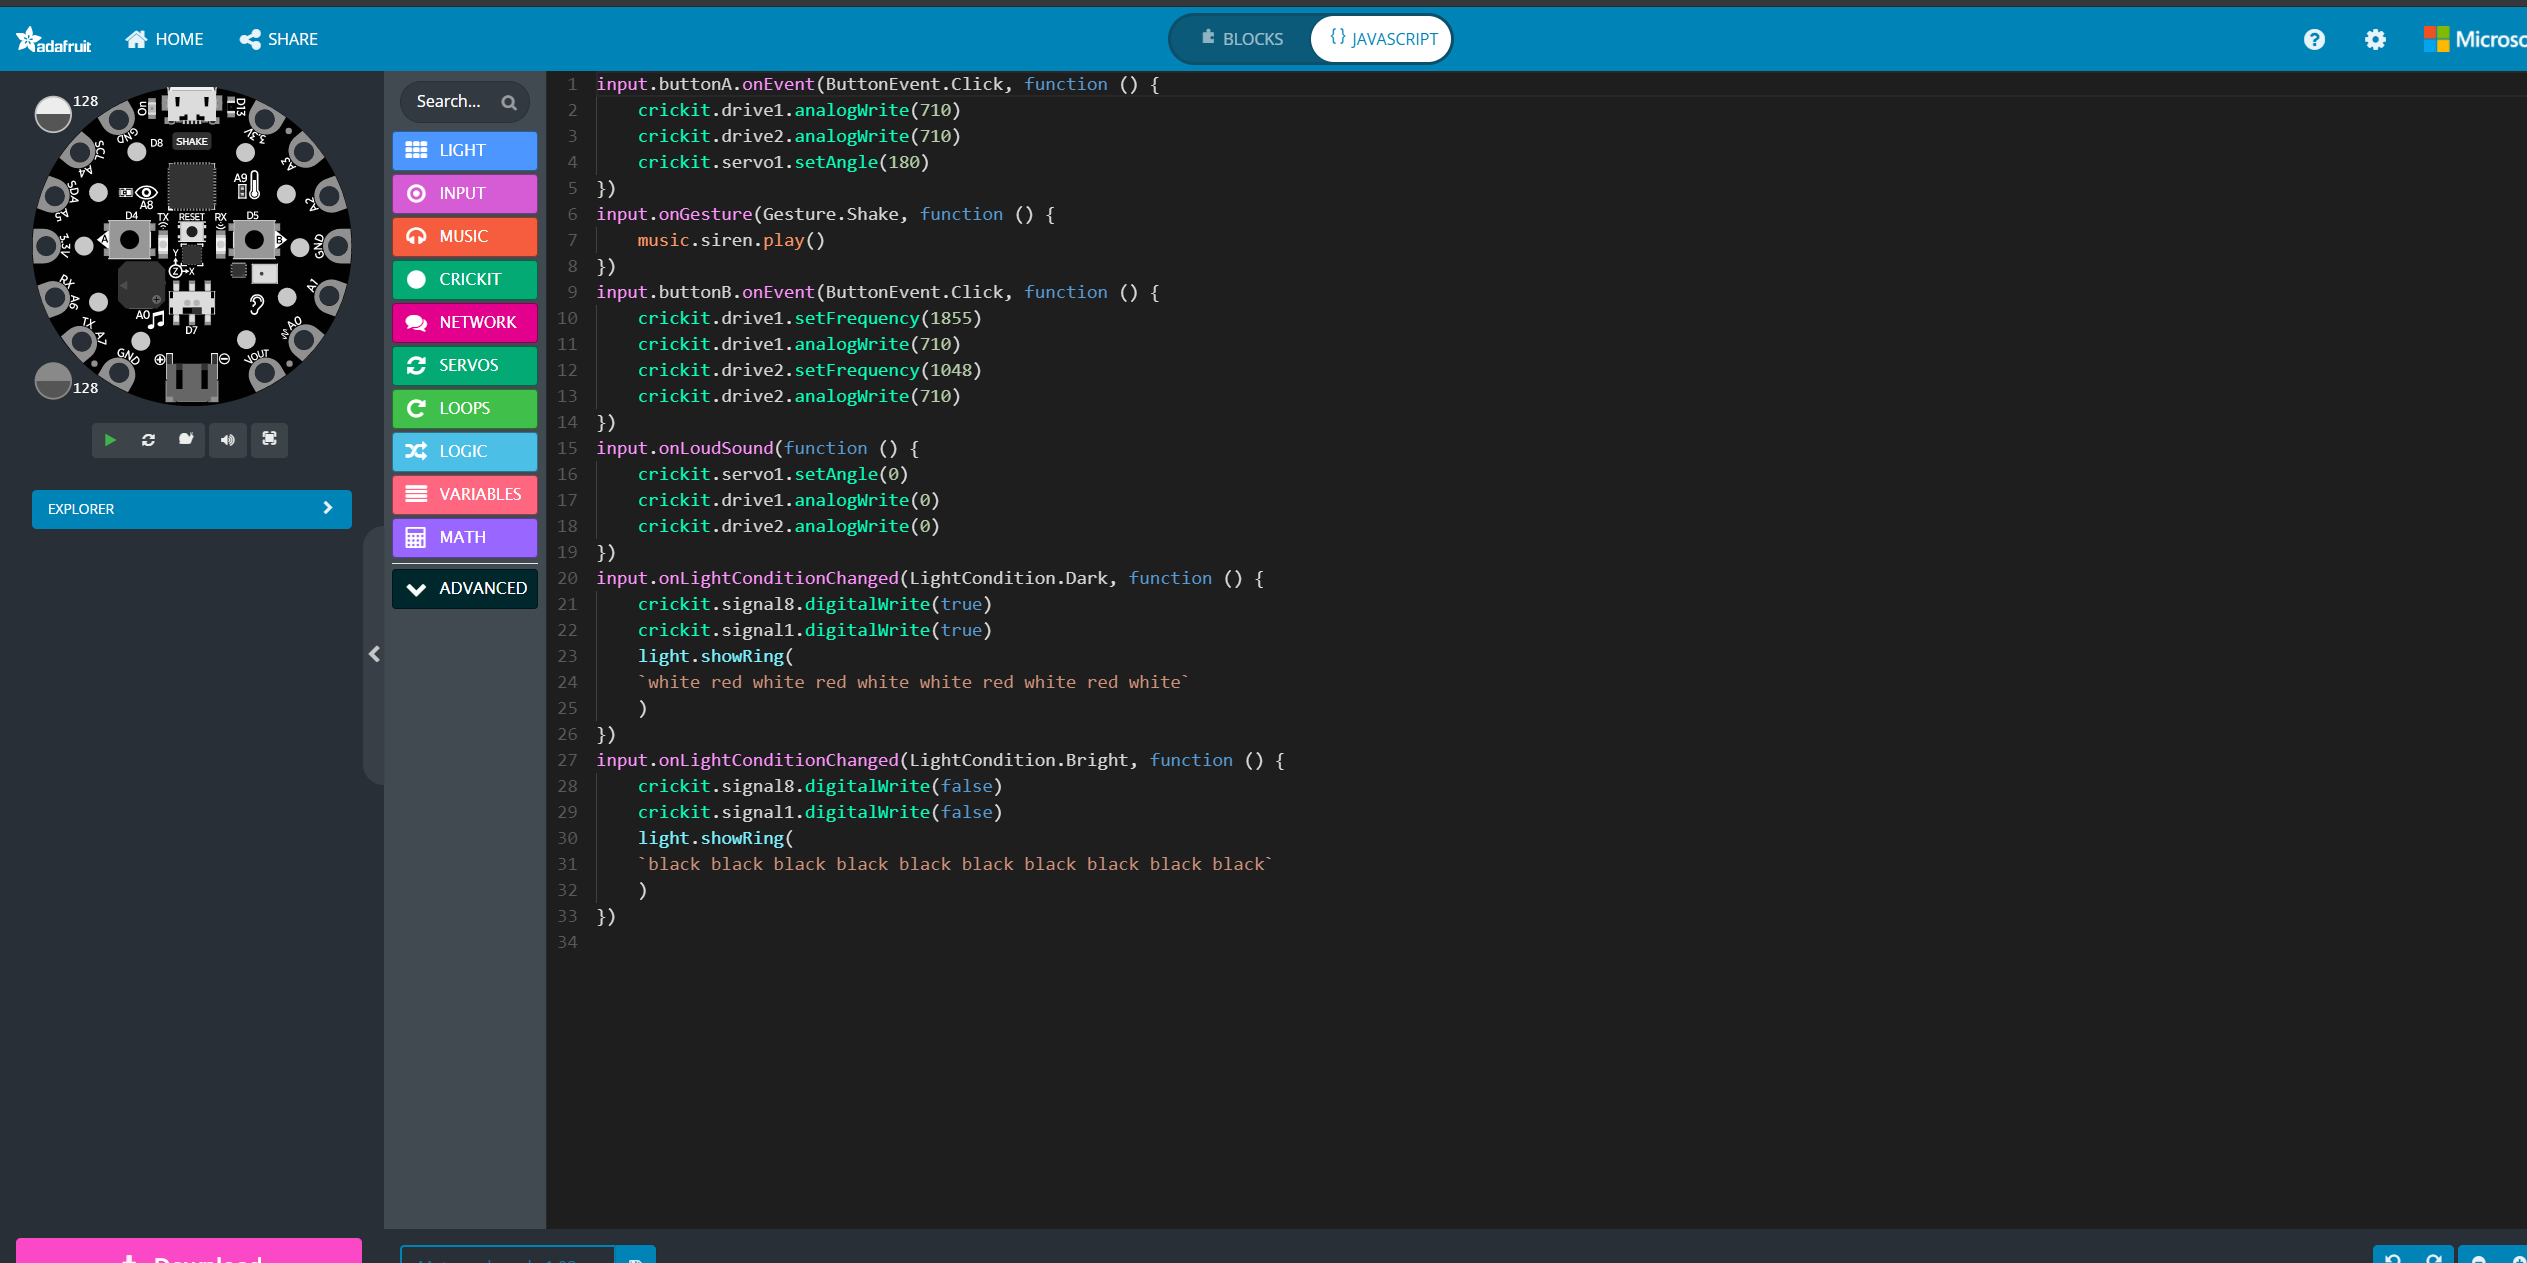Open the Loops category
The image size is (2527, 1263).
(465, 408)
